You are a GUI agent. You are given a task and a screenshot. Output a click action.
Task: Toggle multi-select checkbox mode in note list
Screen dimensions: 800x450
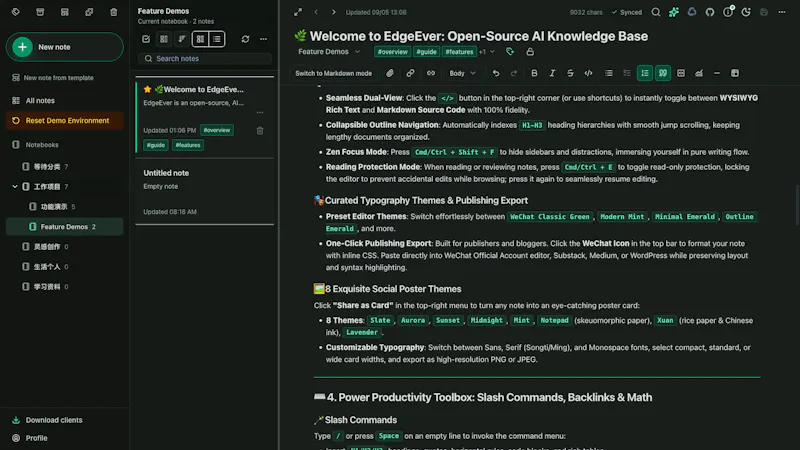(x=146, y=39)
